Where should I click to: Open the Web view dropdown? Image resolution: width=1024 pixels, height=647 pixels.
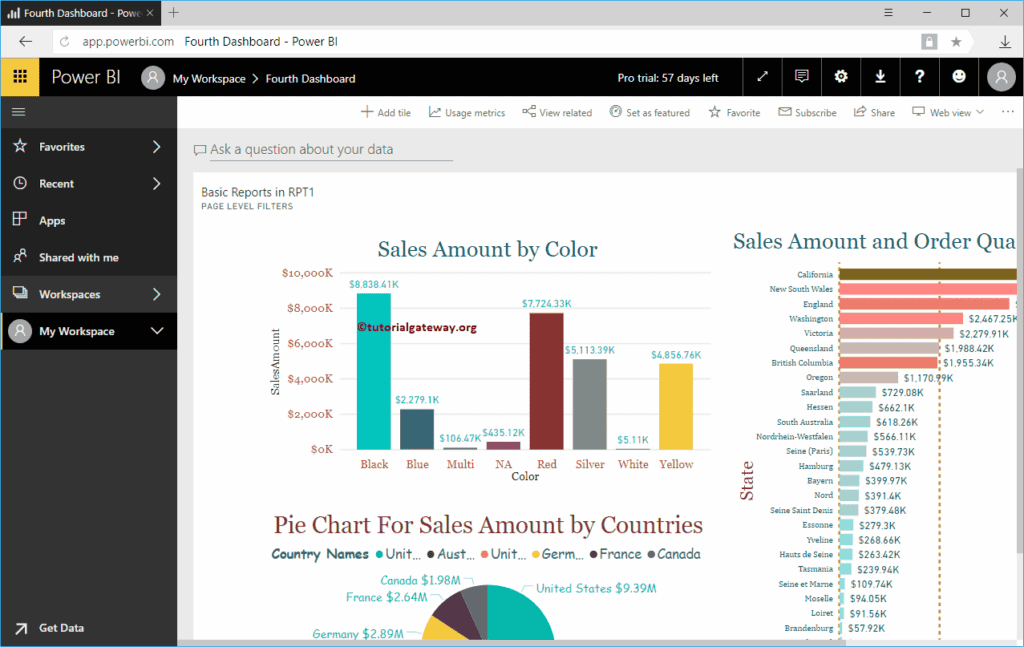pyautogui.click(x=947, y=112)
